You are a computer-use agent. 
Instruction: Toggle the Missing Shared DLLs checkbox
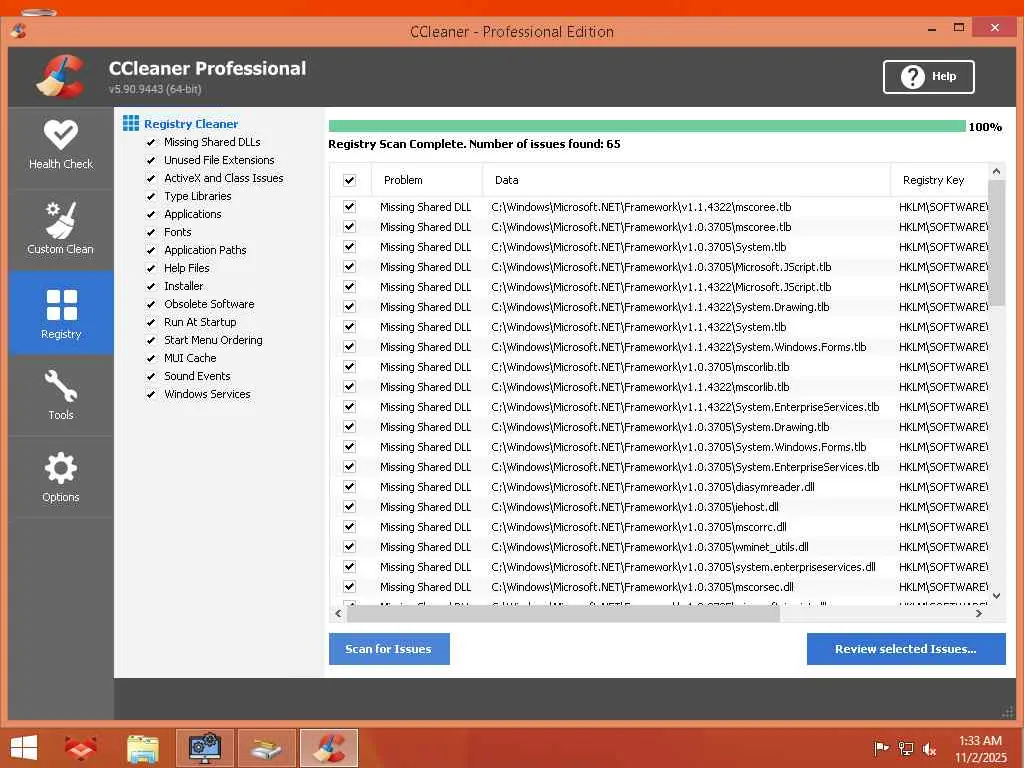[x=151, y=142]
